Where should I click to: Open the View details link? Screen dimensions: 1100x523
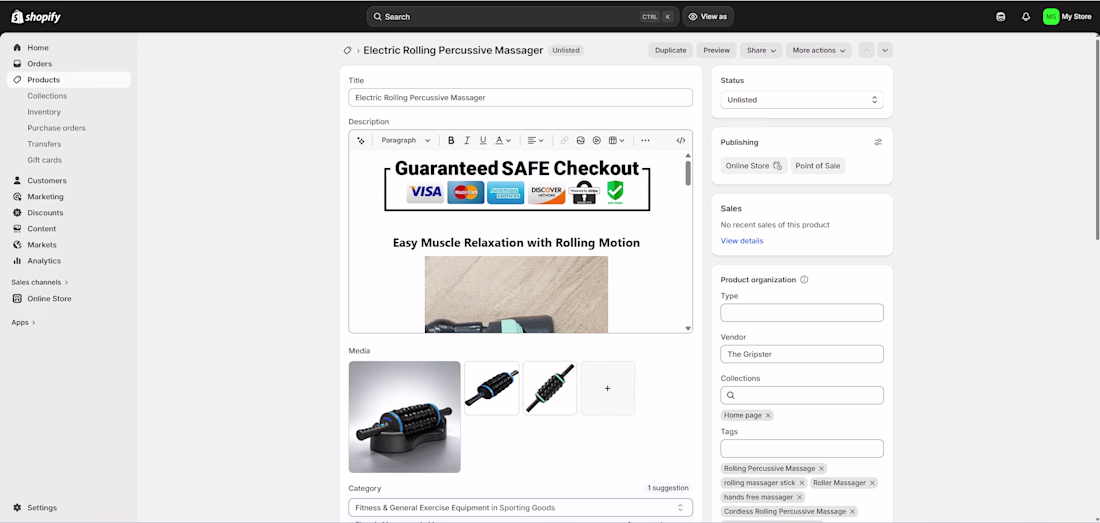742,240
